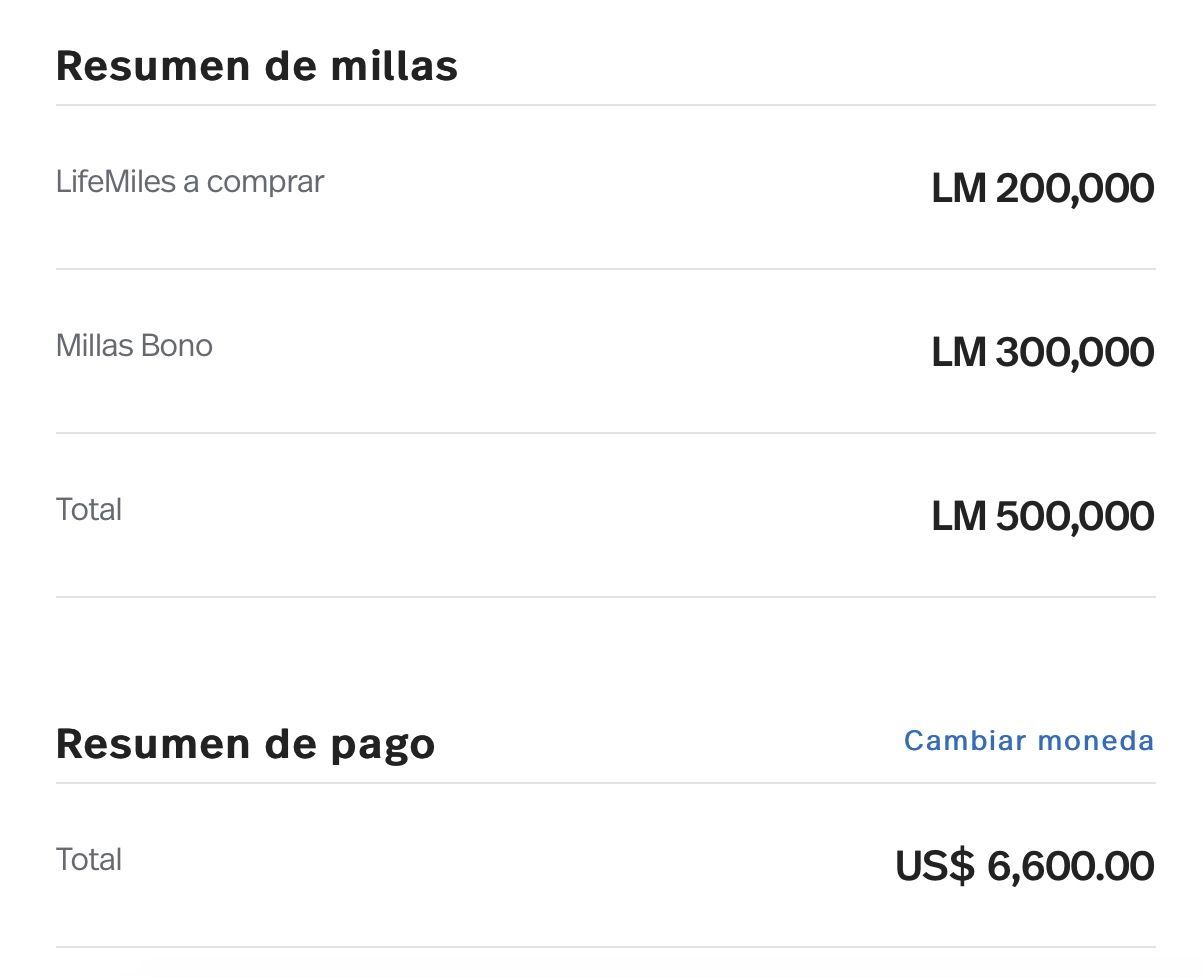Click the US$ currency symbol
Viewport: 1202px width, 978px height.
tap(934, 866)
